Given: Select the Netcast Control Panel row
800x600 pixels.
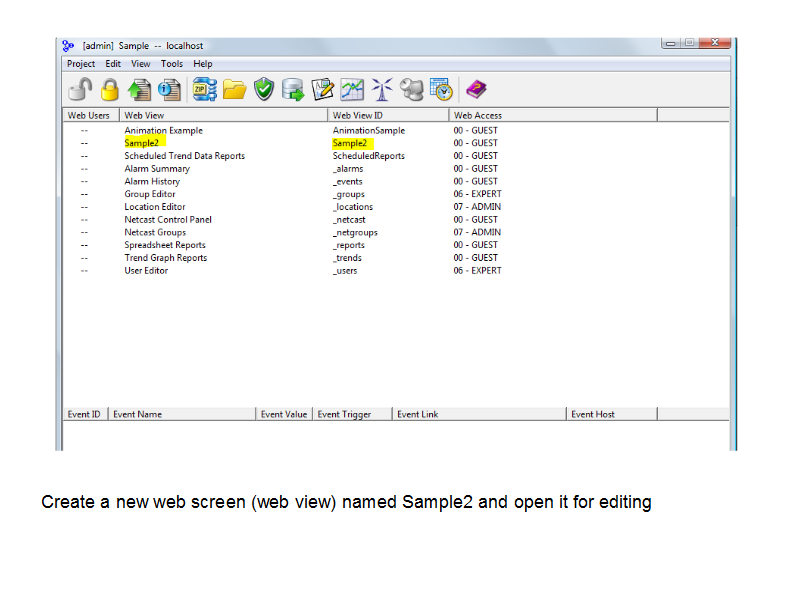Looking at the screenshot, I should pyautogui.click(x=168, y=220).
